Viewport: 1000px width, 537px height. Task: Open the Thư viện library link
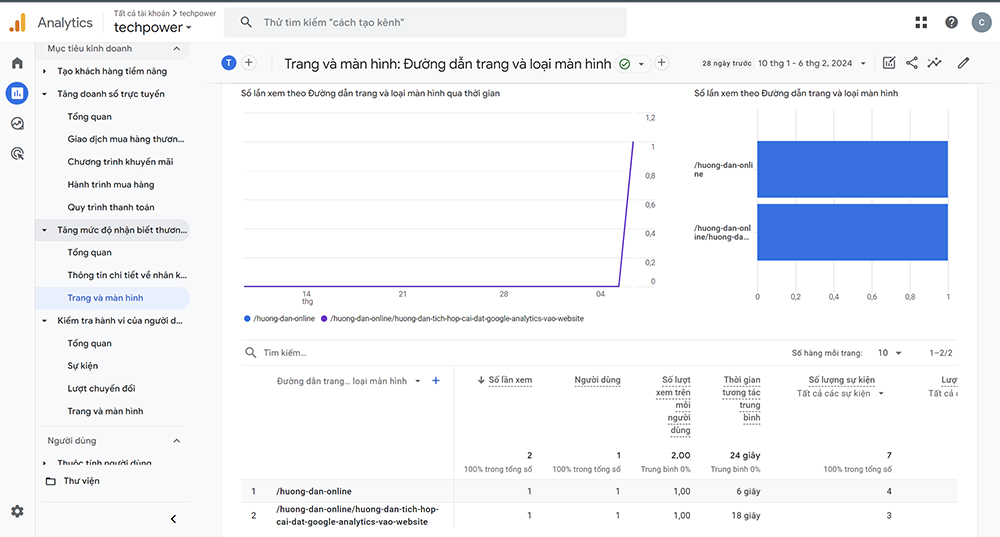(81, 481)
